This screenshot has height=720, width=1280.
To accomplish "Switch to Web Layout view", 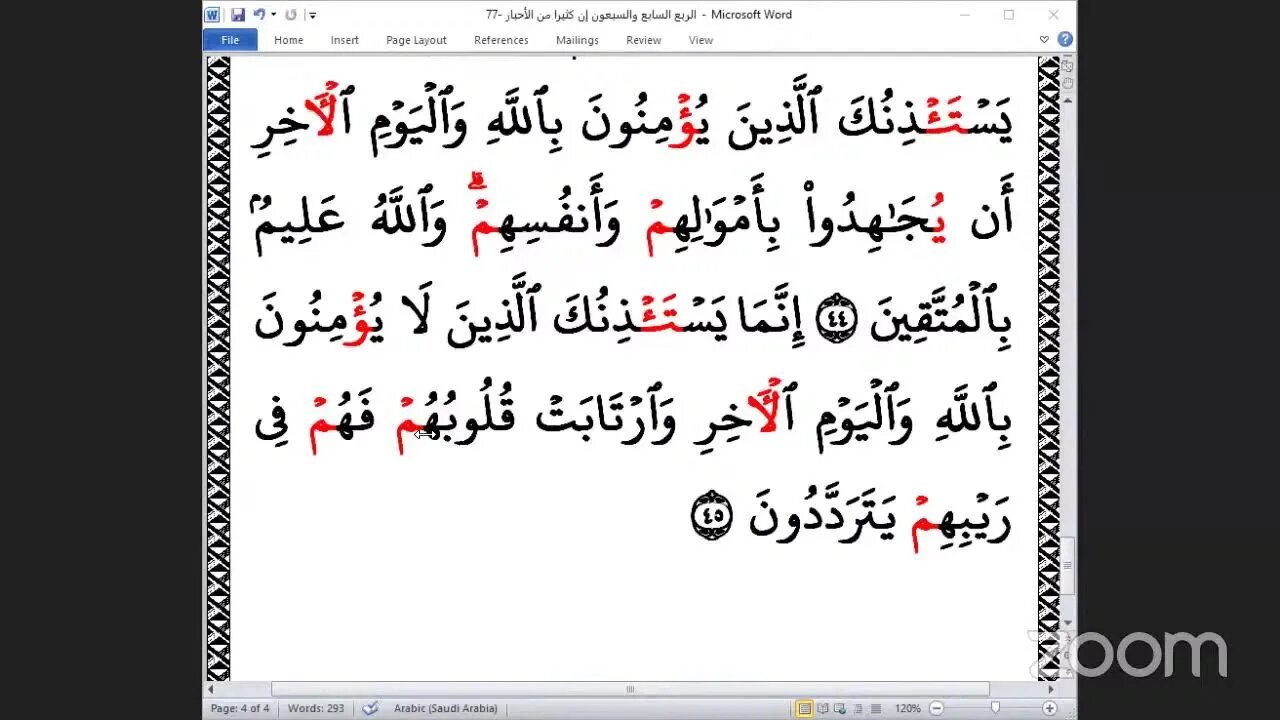I will [839, 708].
